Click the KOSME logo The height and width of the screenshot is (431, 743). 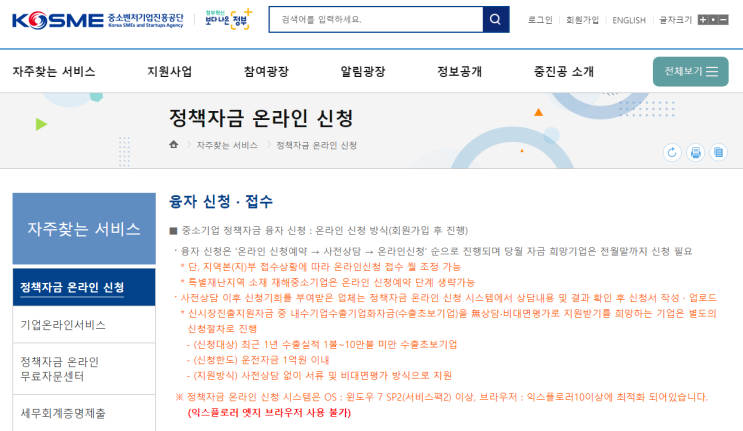(98, 20)
